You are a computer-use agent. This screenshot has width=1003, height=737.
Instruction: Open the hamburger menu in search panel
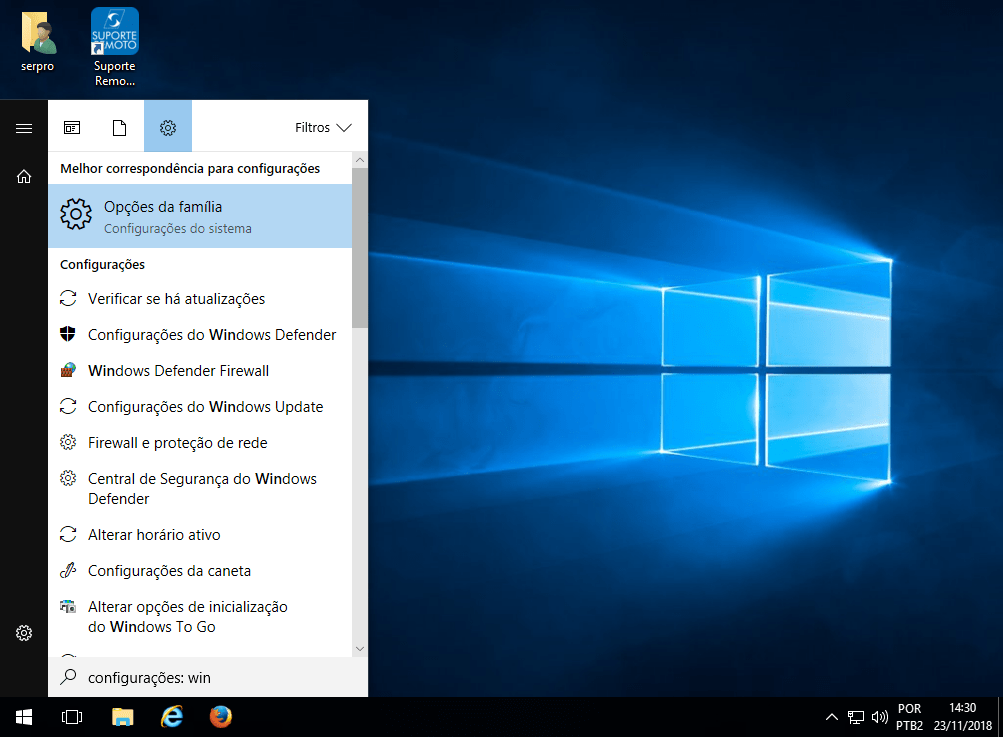pyautogui.click(x=24, y=128)
